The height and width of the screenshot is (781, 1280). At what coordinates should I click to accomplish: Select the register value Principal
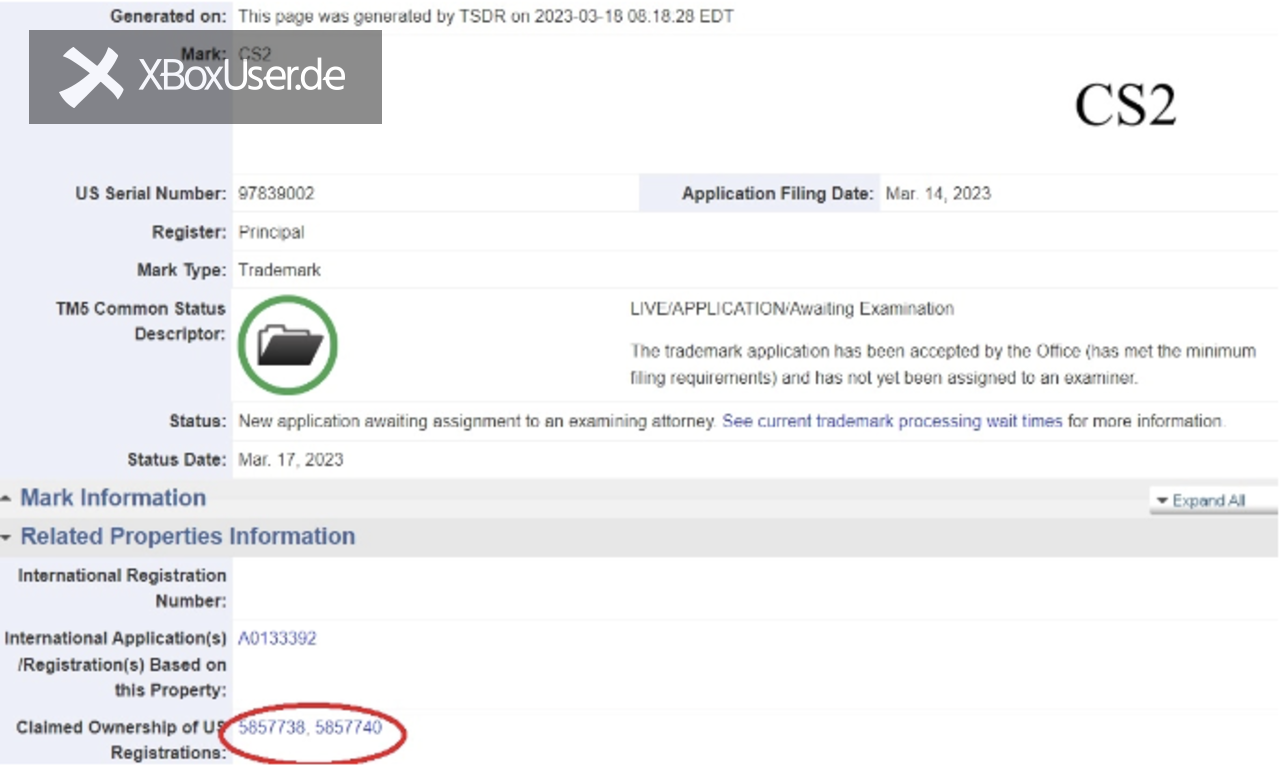(x=271, y=232)
